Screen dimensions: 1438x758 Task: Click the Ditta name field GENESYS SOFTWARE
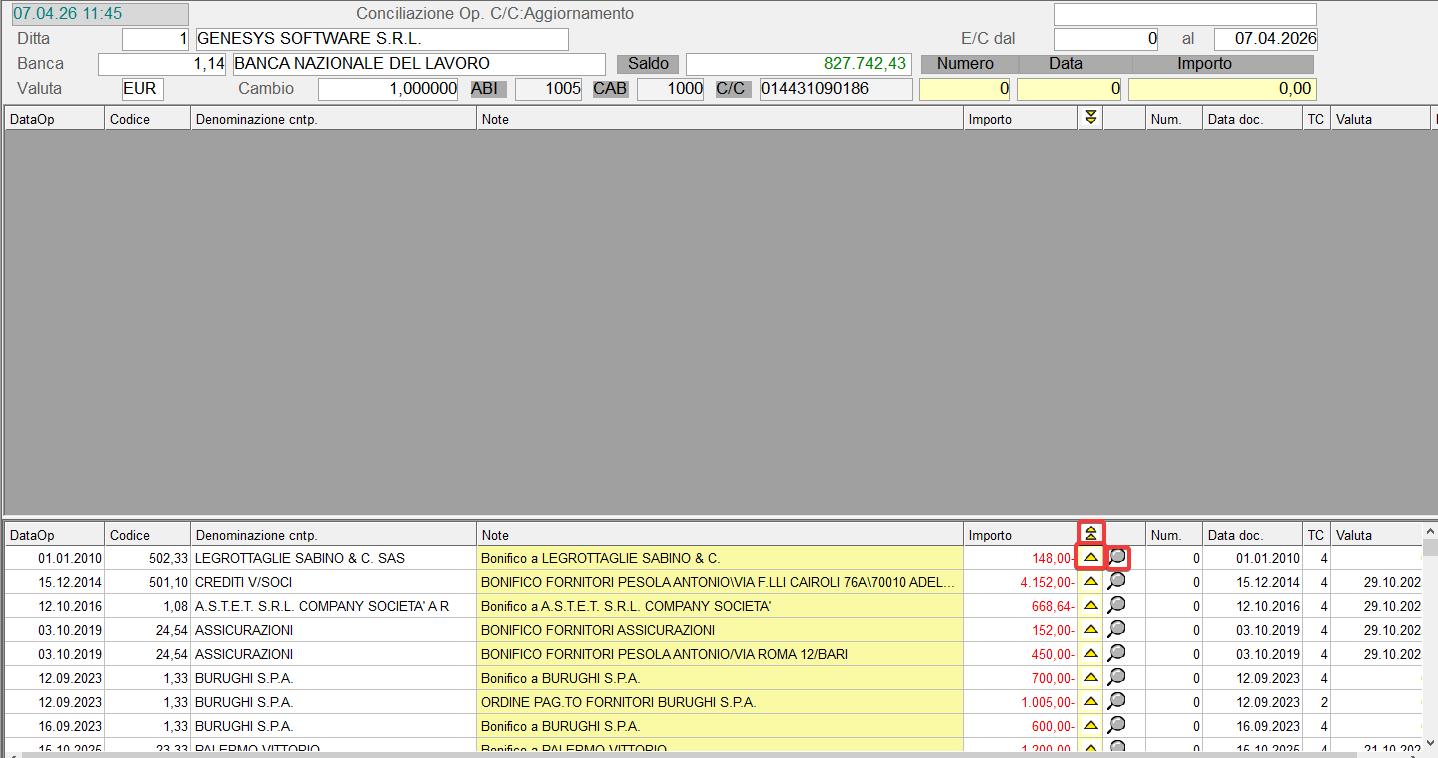click(x=381, y=39)
